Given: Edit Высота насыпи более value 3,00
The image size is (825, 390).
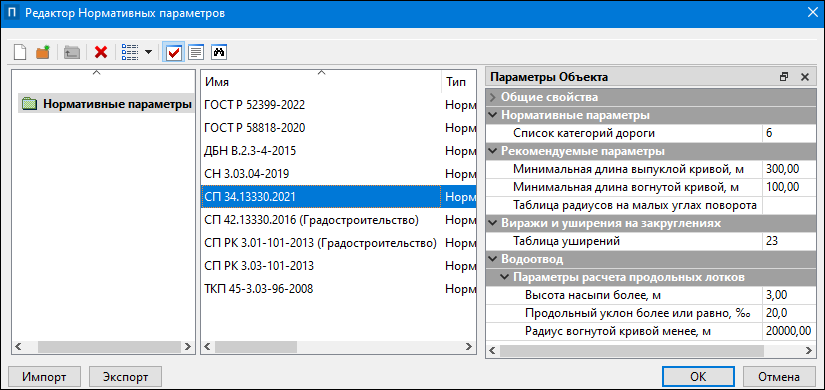Looking at the screenshot, I should pos(788,295).
